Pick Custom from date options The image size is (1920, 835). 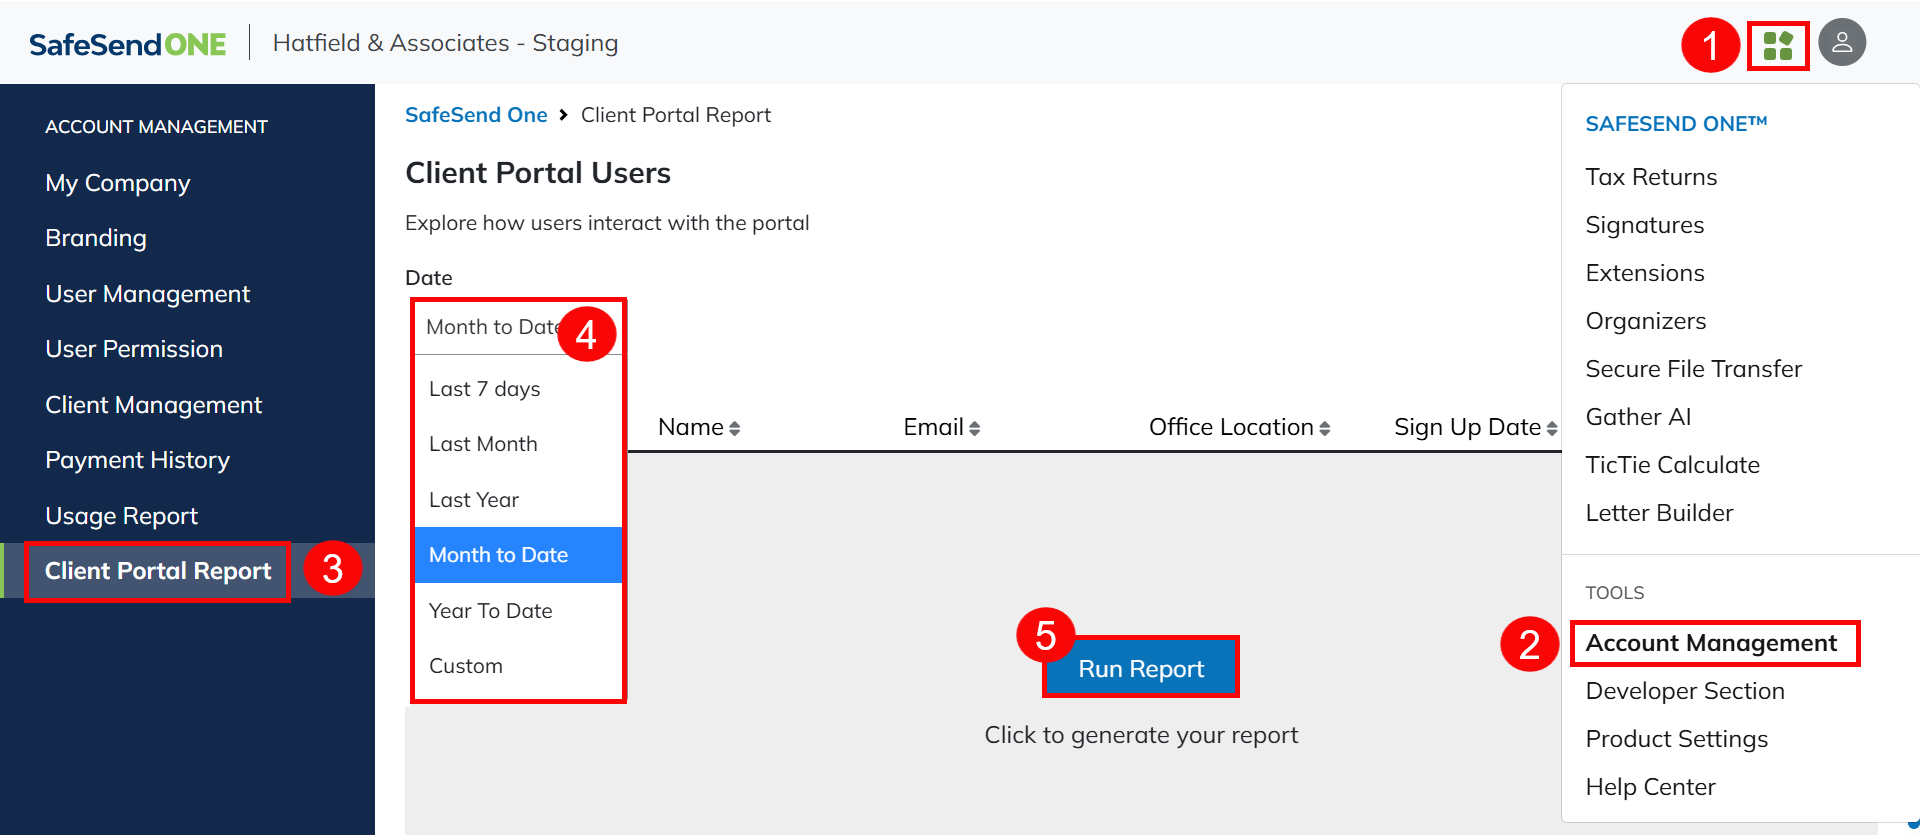466,666
